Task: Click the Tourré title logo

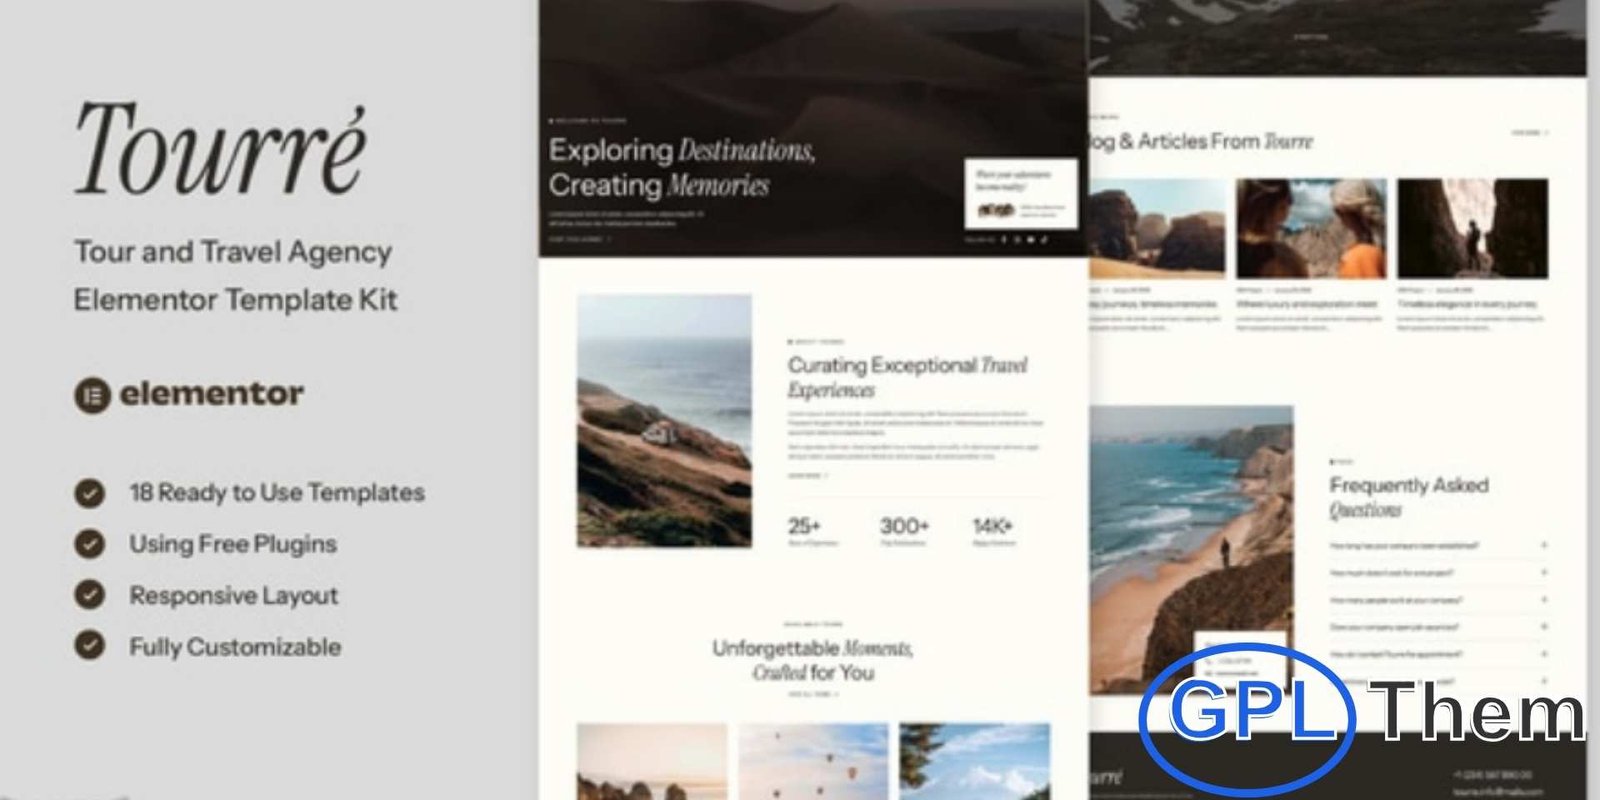Action: click(221, 149)
